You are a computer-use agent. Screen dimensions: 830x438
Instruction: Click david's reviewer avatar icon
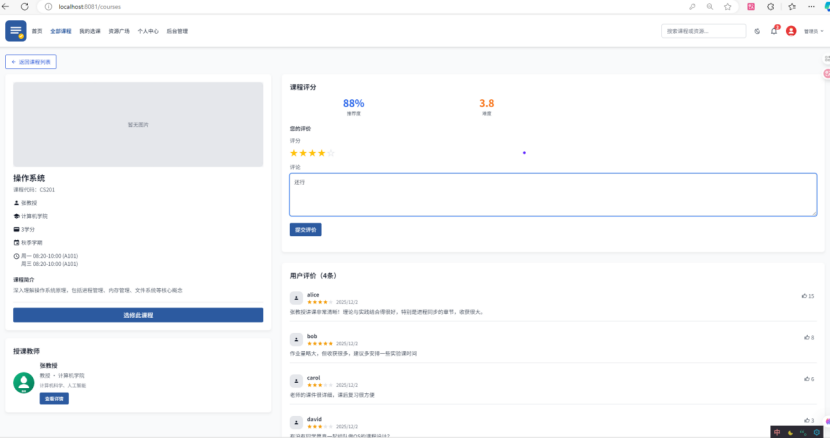[296, 422]
